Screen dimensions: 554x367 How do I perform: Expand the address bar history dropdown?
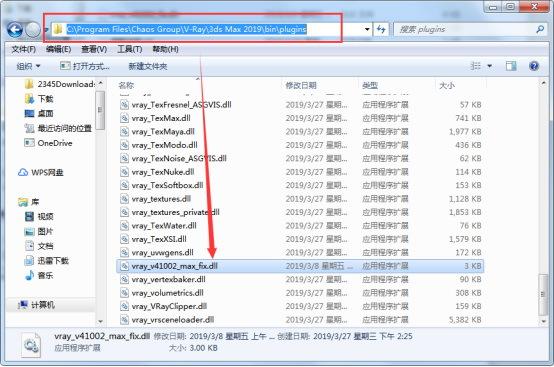(x=367, y=29)
